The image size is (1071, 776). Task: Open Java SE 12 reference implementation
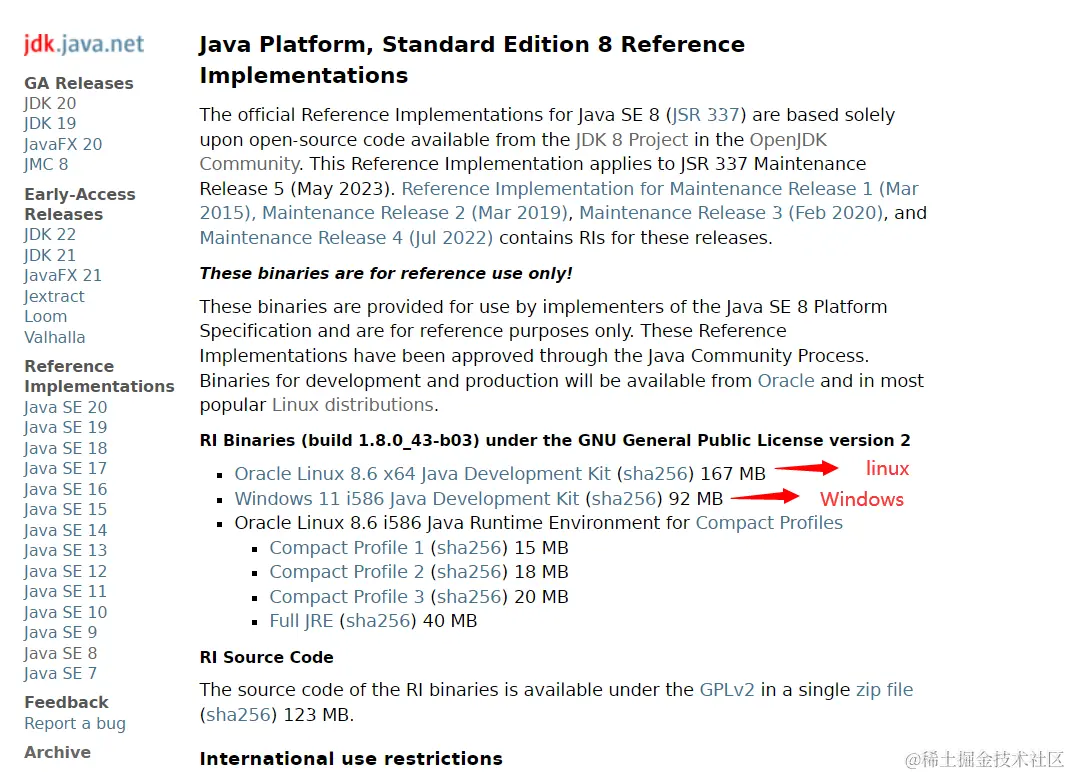(x=66, y=571)
